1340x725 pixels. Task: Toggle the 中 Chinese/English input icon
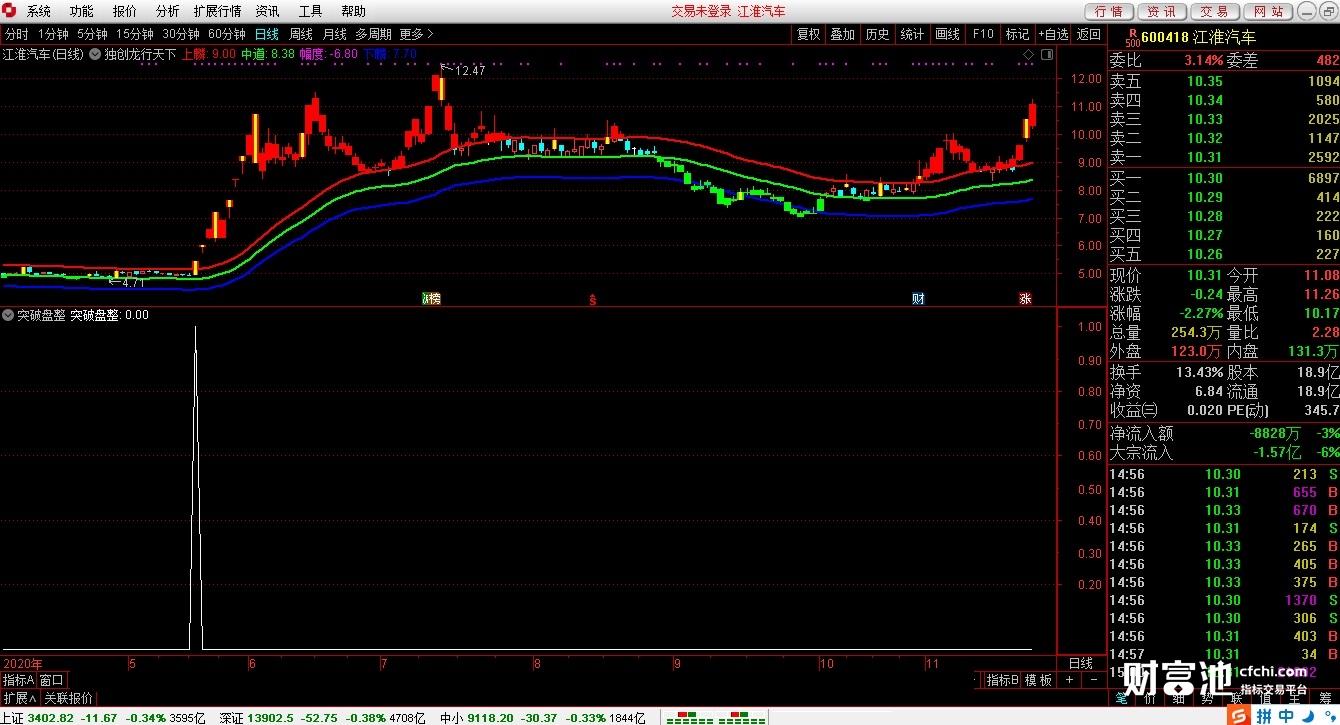(x=1286, y=716)
